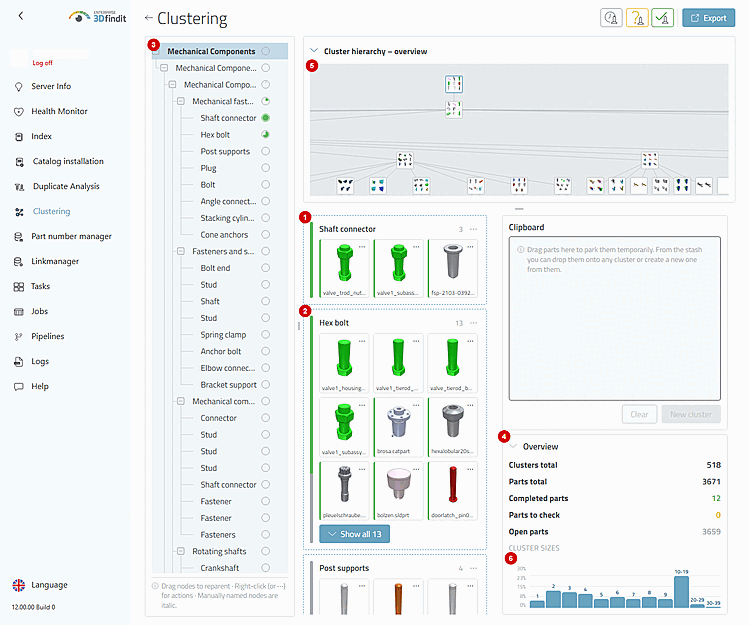Toggle the status circle for Shaft connector node
The image size is (750, 625).
click(x=266, y=118)
